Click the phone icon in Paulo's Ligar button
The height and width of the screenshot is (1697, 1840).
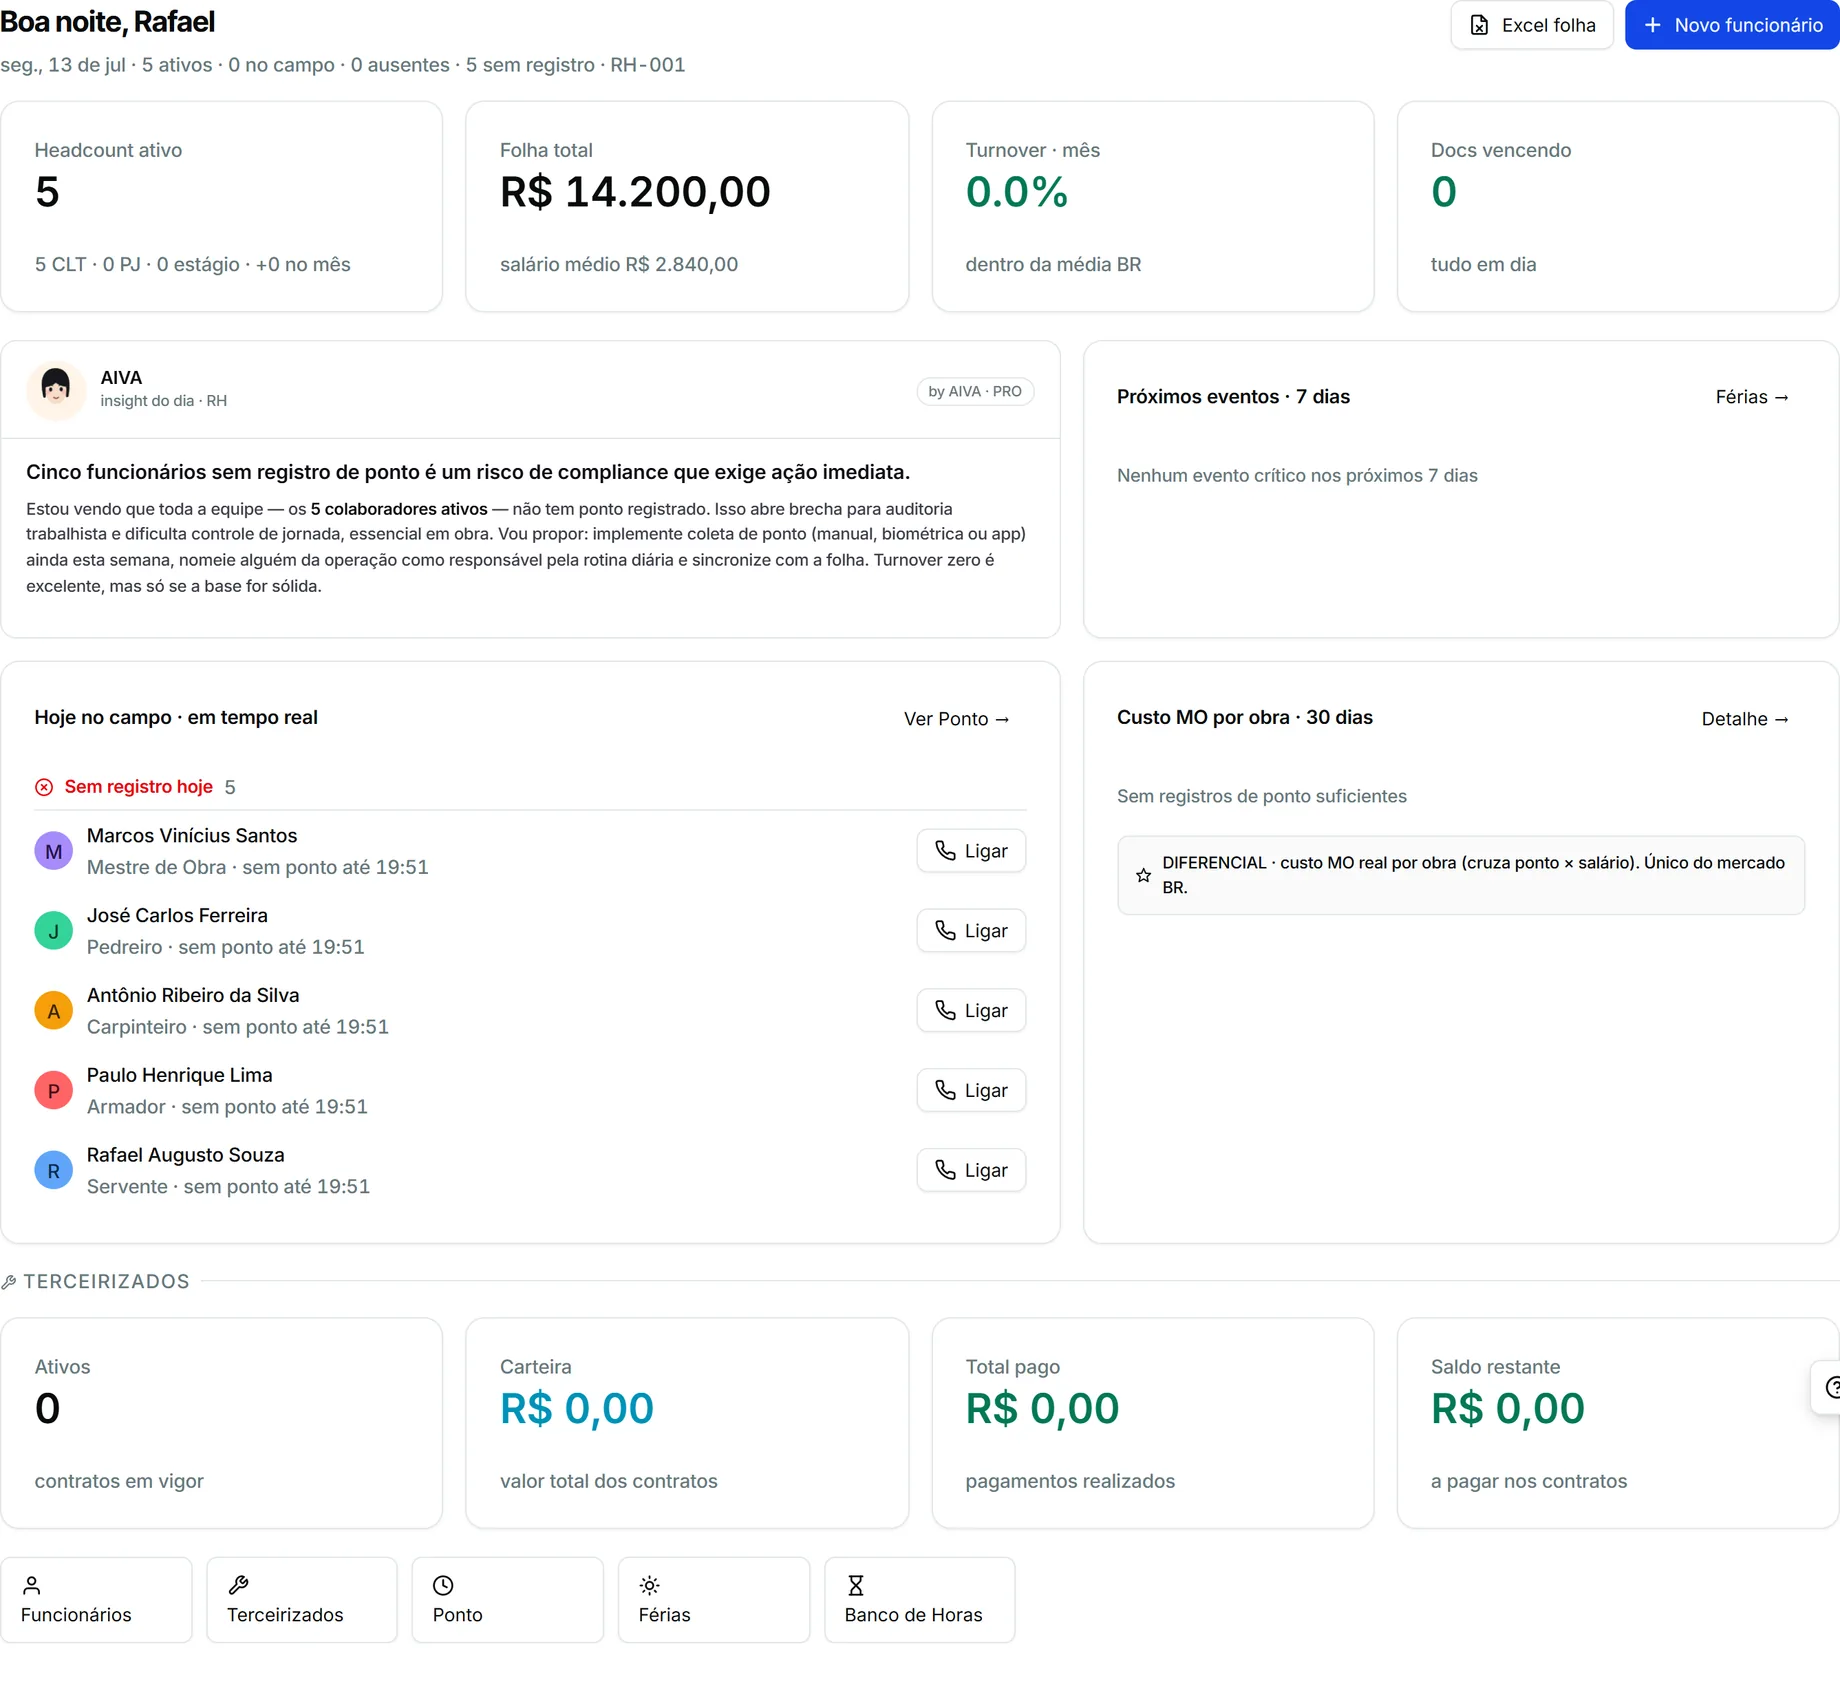945,1091
